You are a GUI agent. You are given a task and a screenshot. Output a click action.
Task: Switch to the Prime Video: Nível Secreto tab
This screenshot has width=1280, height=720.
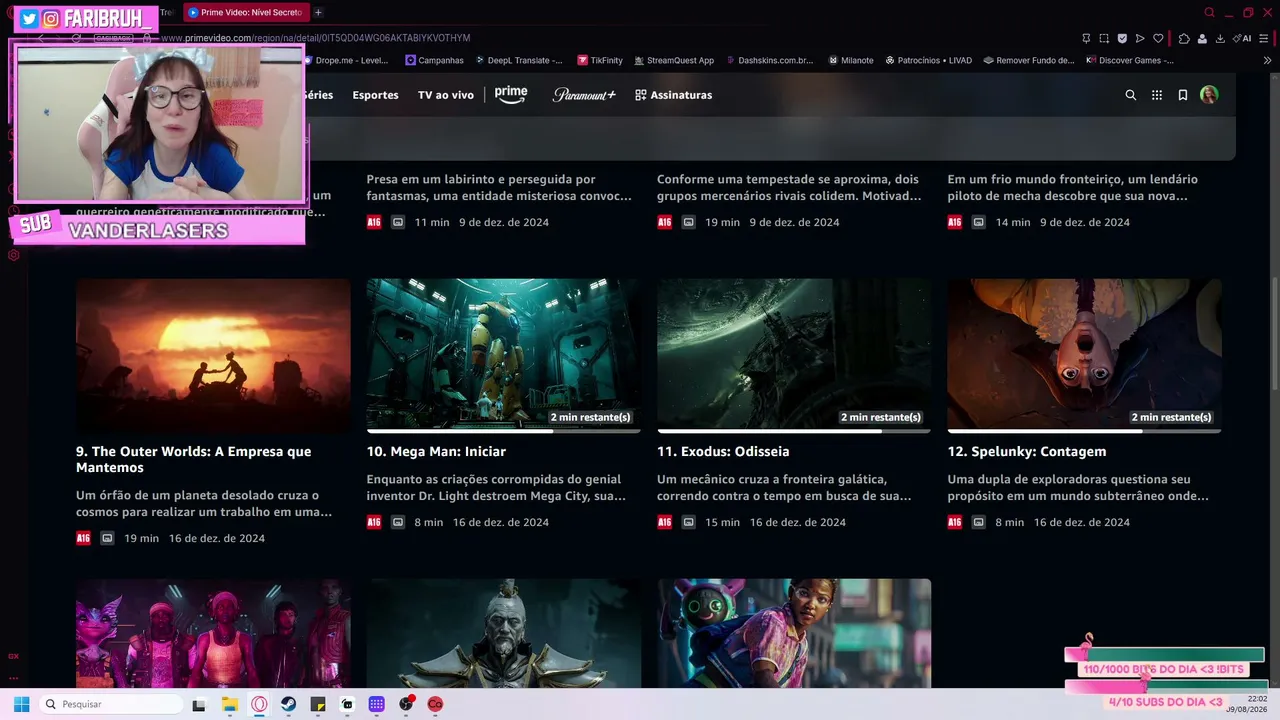[x=245, y=12]
